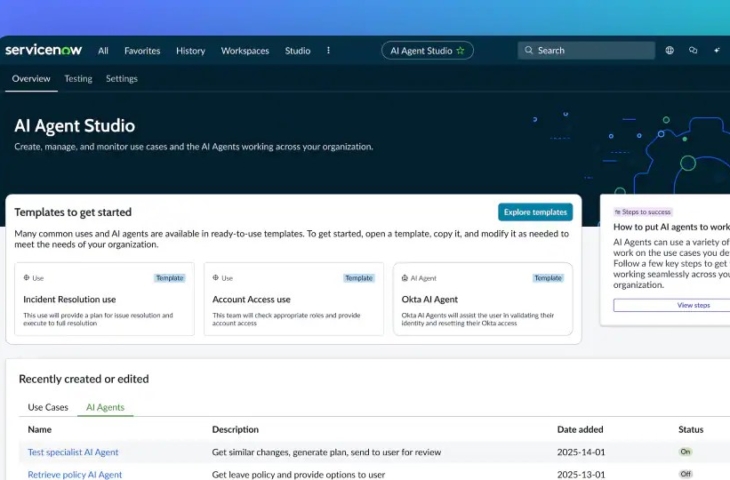730x480 pixels.
Task: Click the Use icon on Account Access card
Action: click(x=216, y=277)
